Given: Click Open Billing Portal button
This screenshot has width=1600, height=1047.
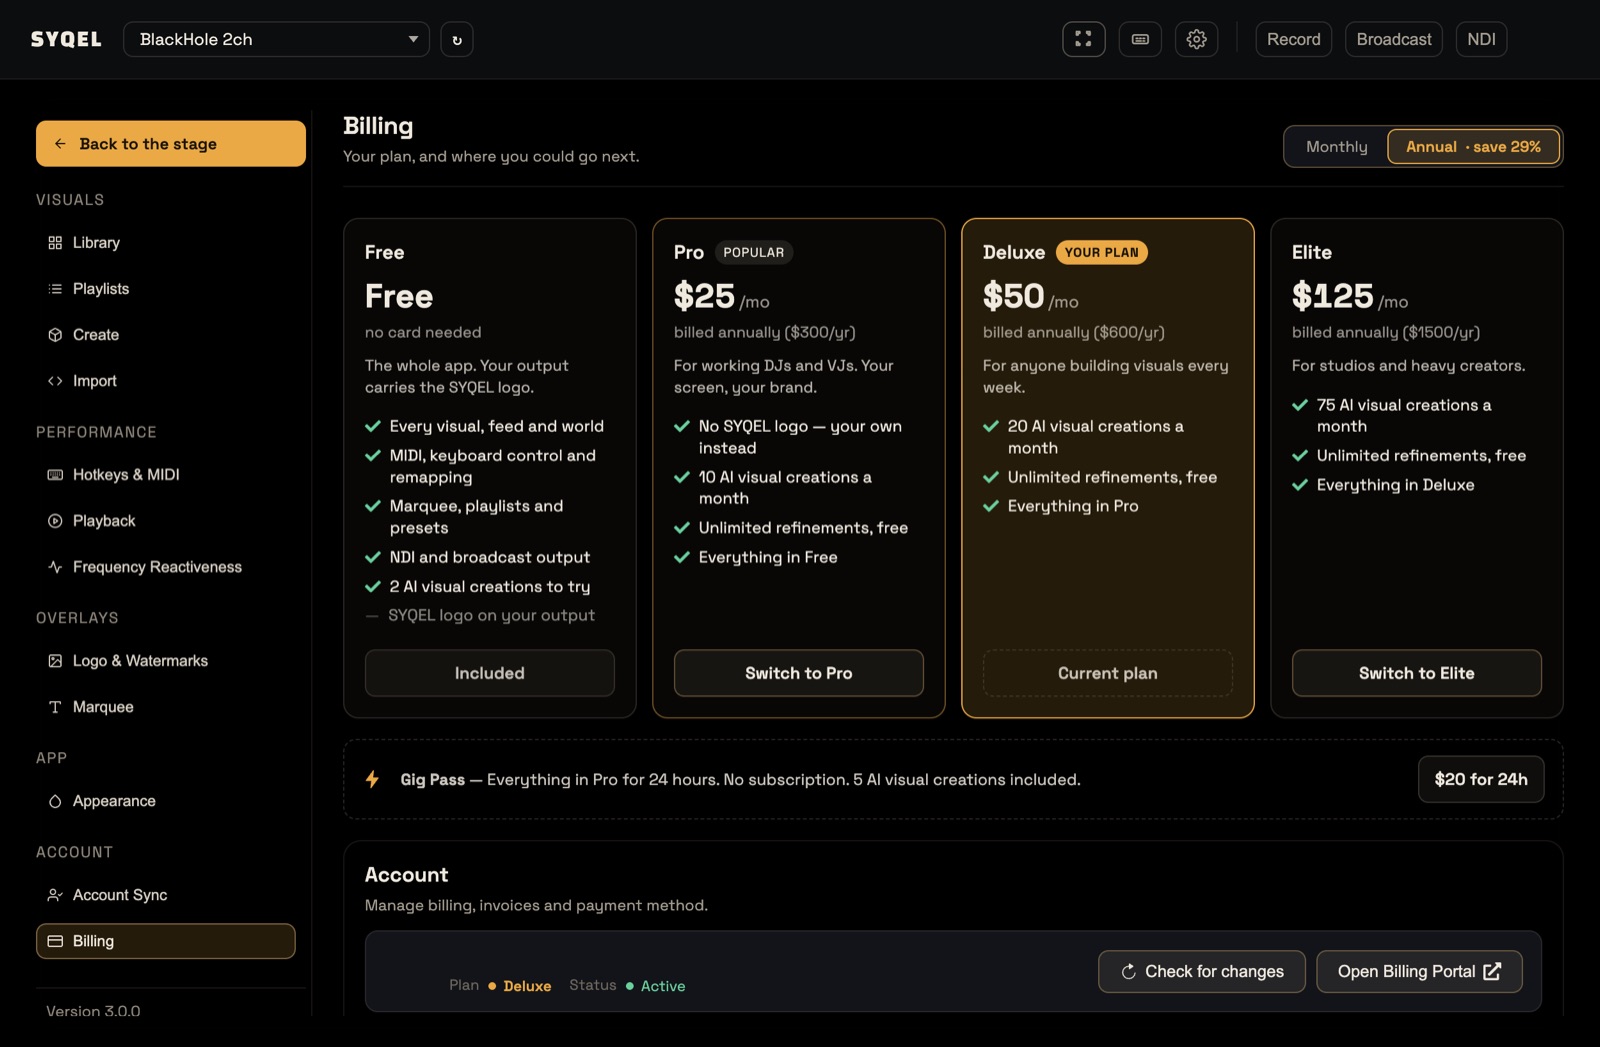Looking at the screenshot, I should tap(1419, 971).
